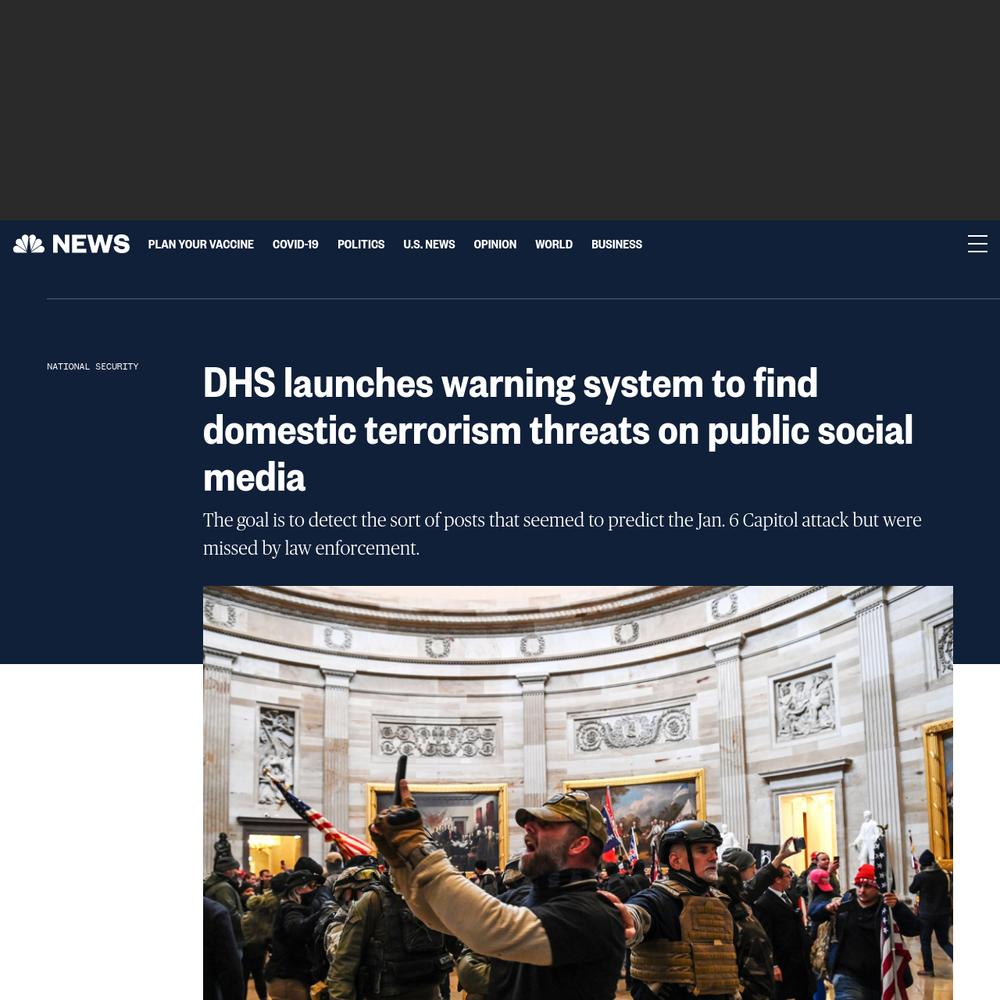Navigate to World section

tap(554, 244)
